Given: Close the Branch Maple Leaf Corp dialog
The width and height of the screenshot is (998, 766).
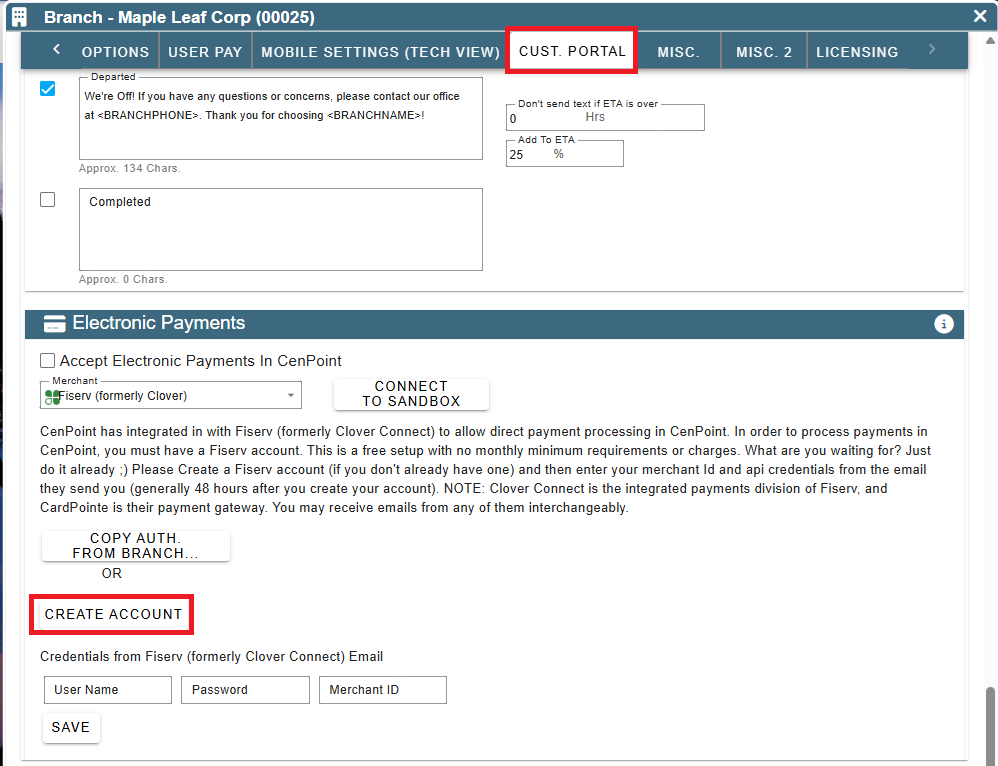Looking at the screenshot, I should tap(980, 16).
